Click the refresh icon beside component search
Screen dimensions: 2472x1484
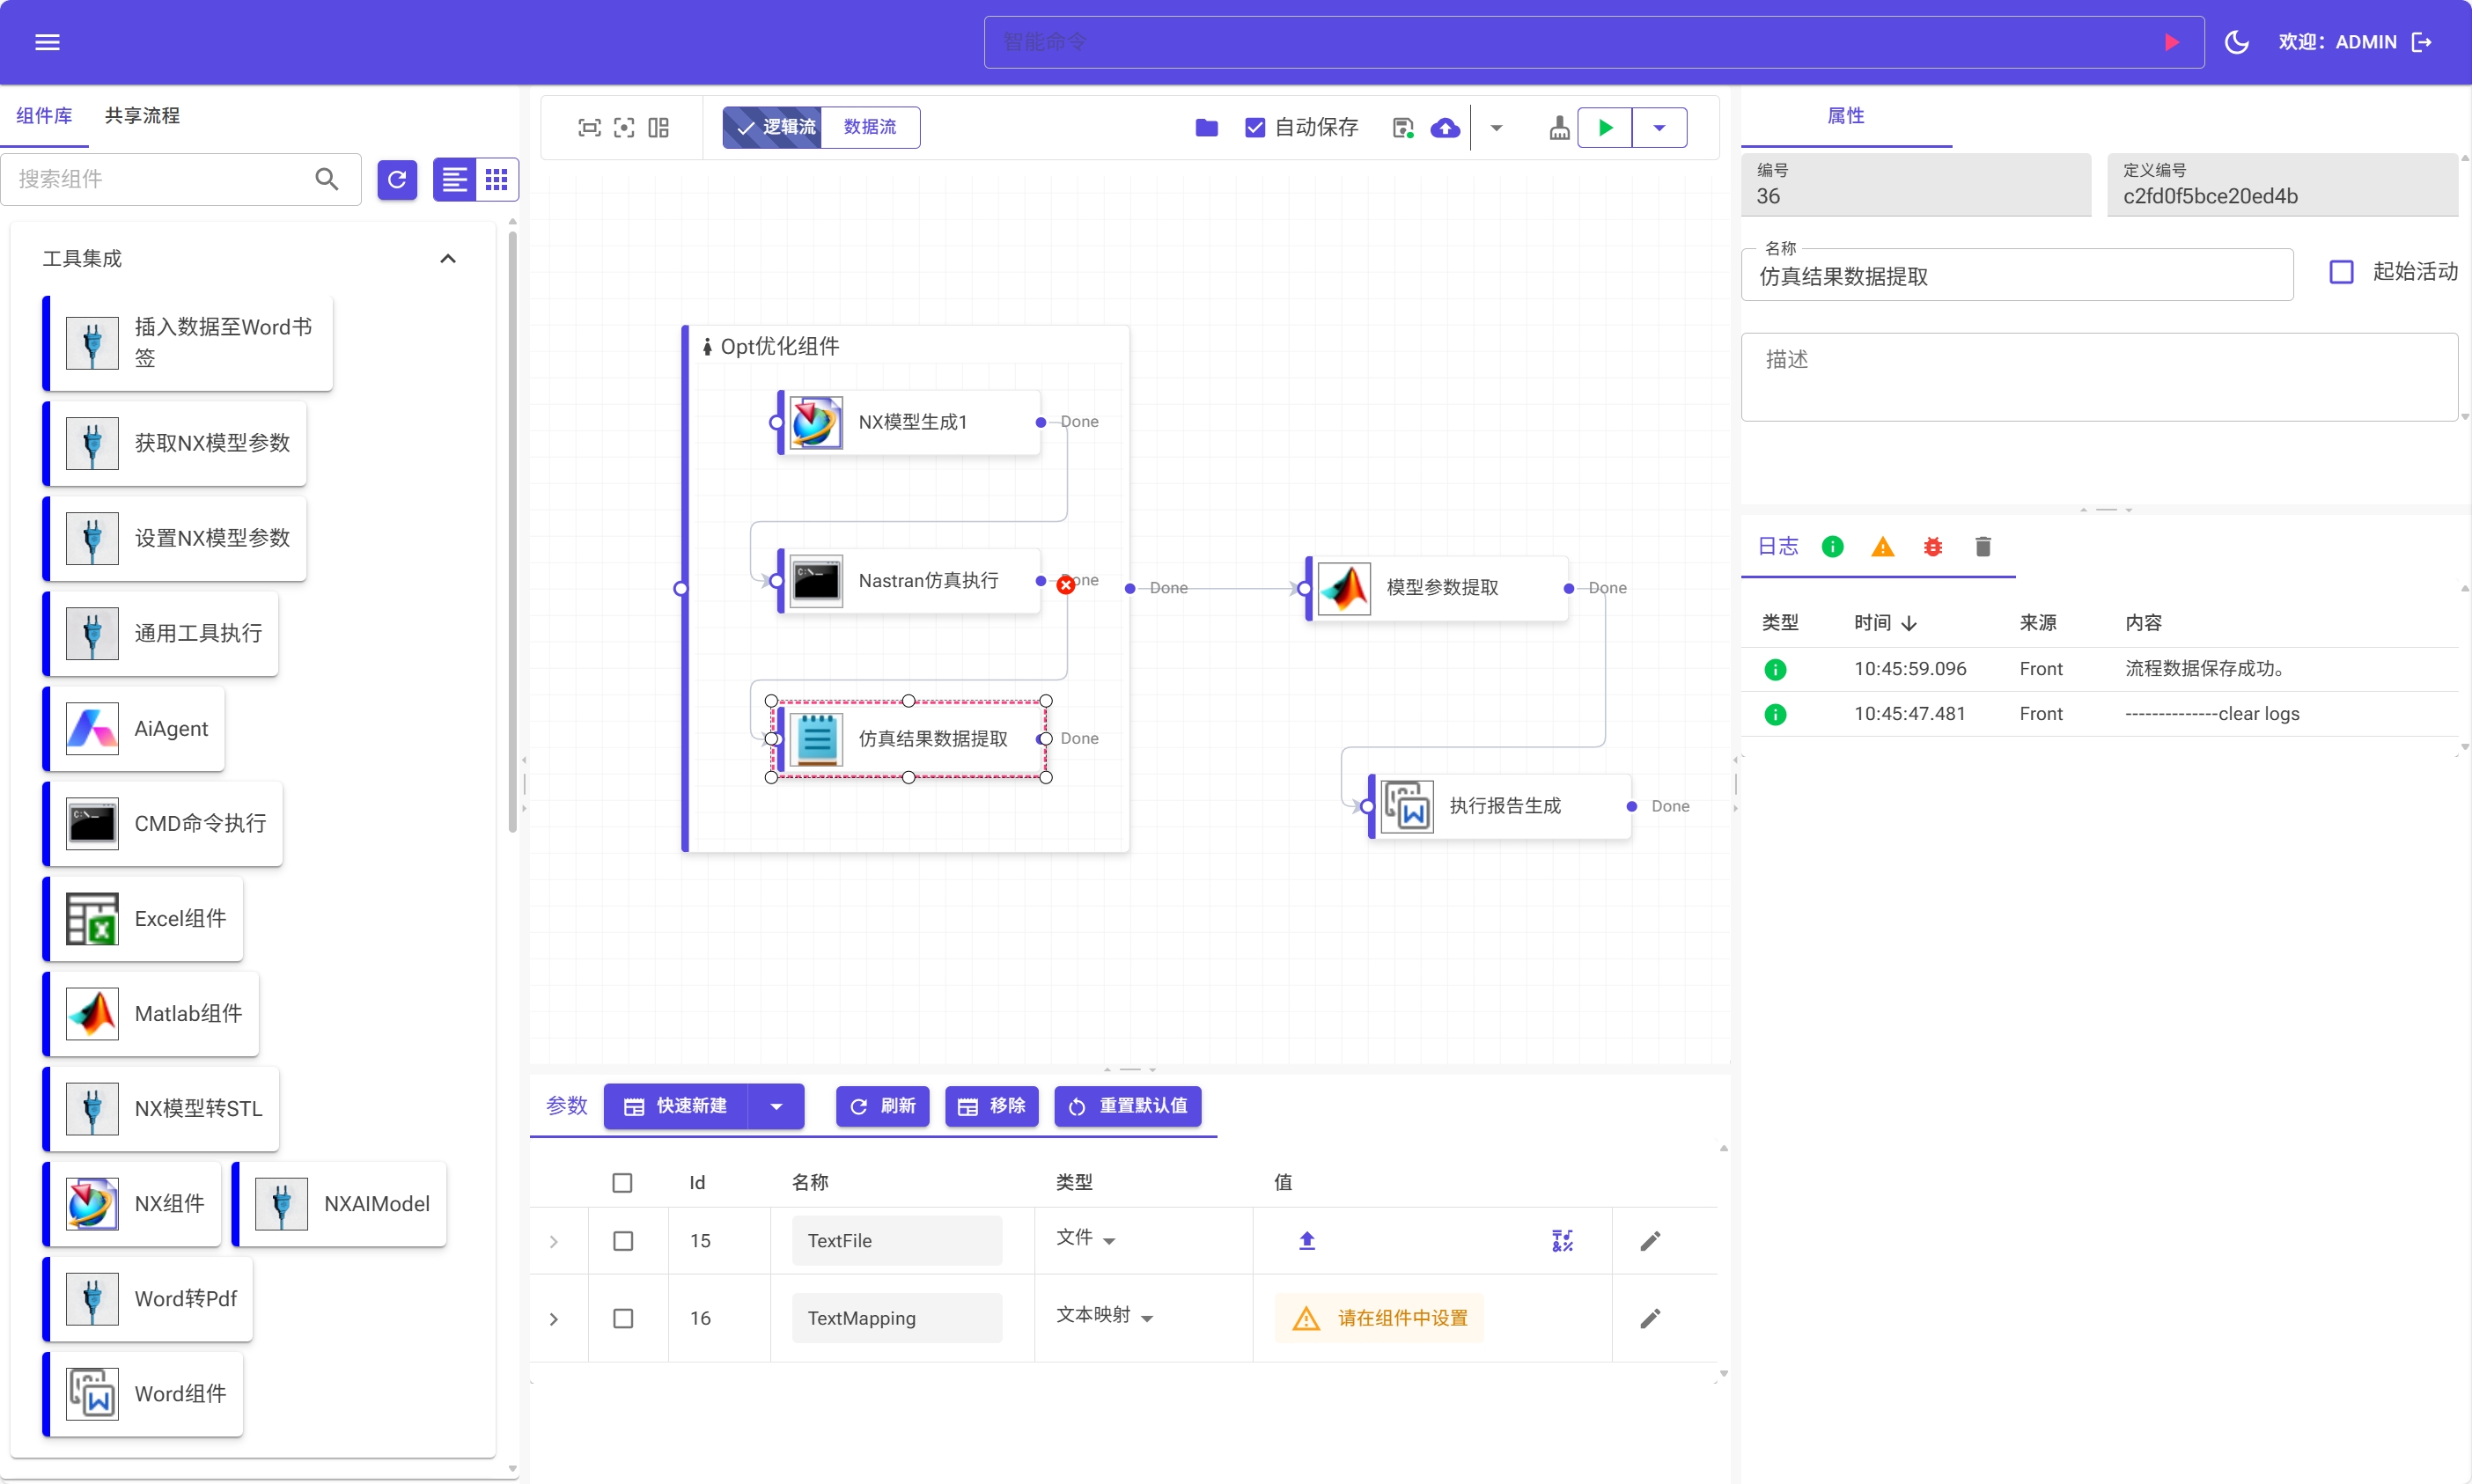397,179
